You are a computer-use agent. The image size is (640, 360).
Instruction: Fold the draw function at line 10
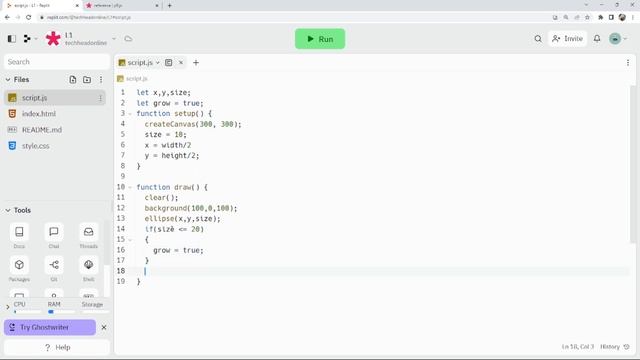pyautogui.click(x=130, y=187)
